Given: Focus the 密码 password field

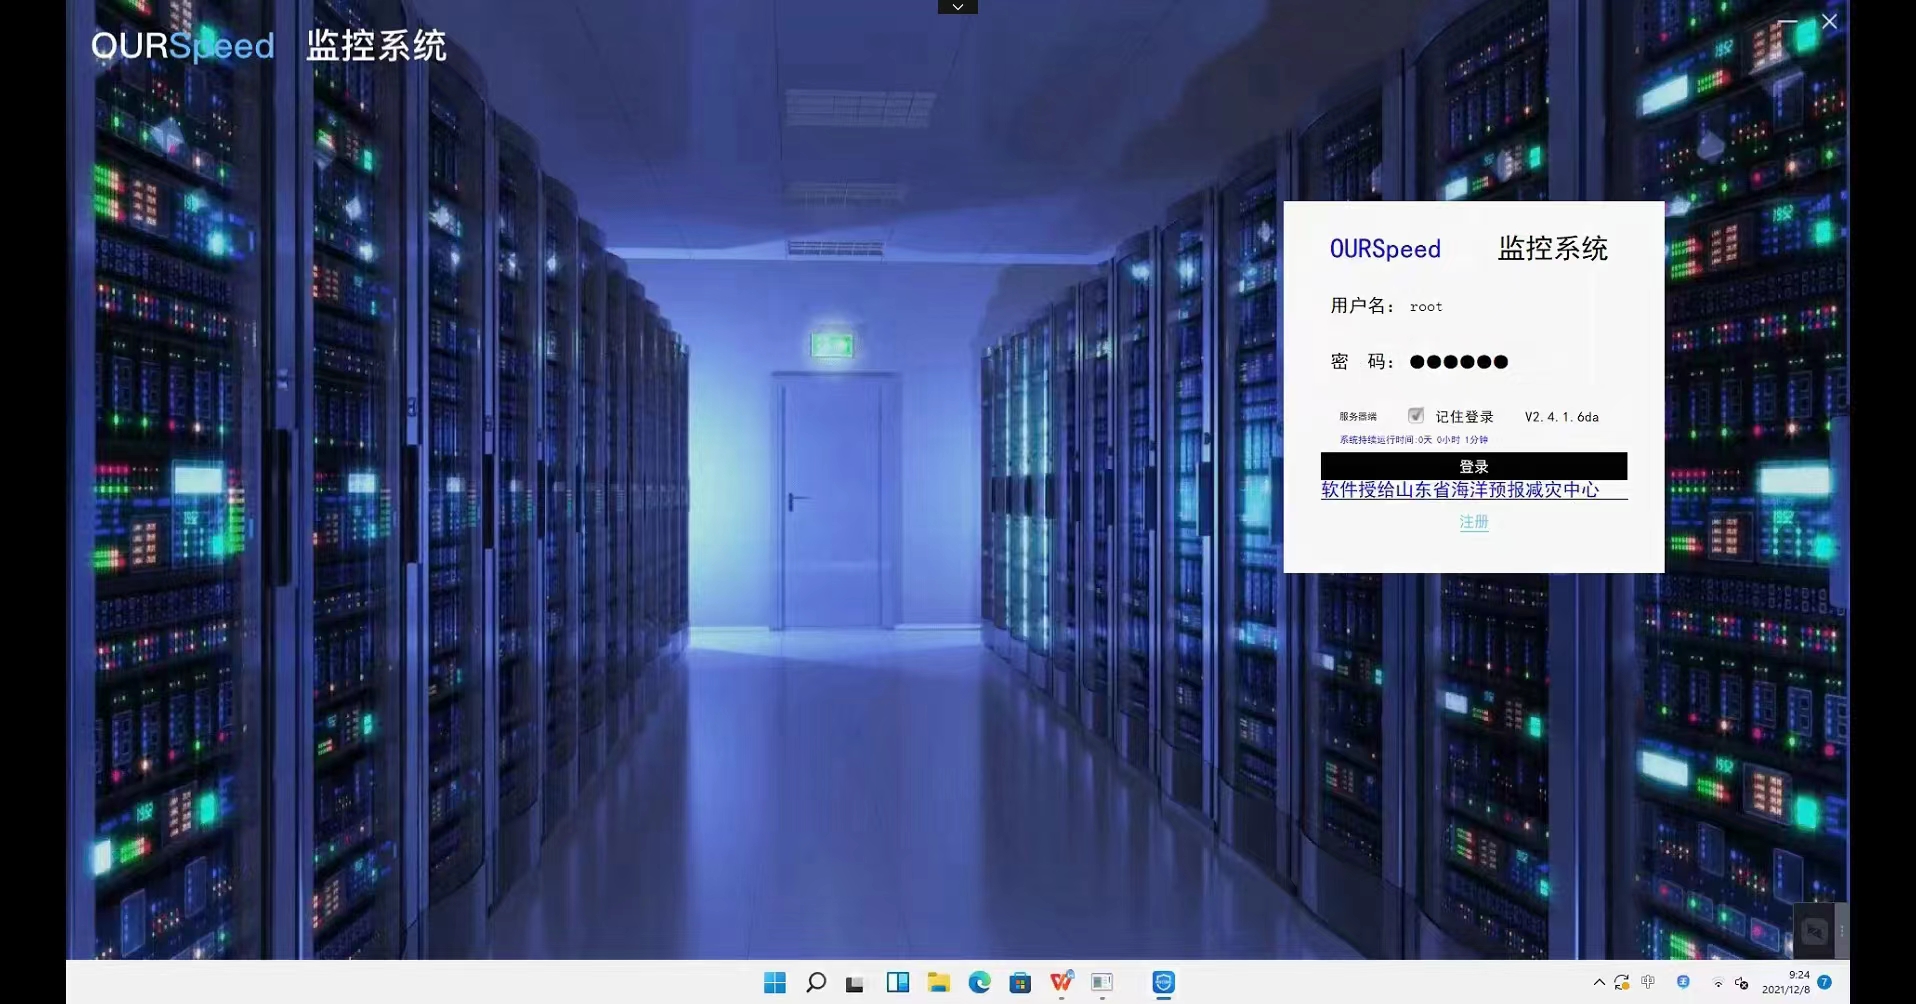Looking at the screenshot, I should (1500, 362).
